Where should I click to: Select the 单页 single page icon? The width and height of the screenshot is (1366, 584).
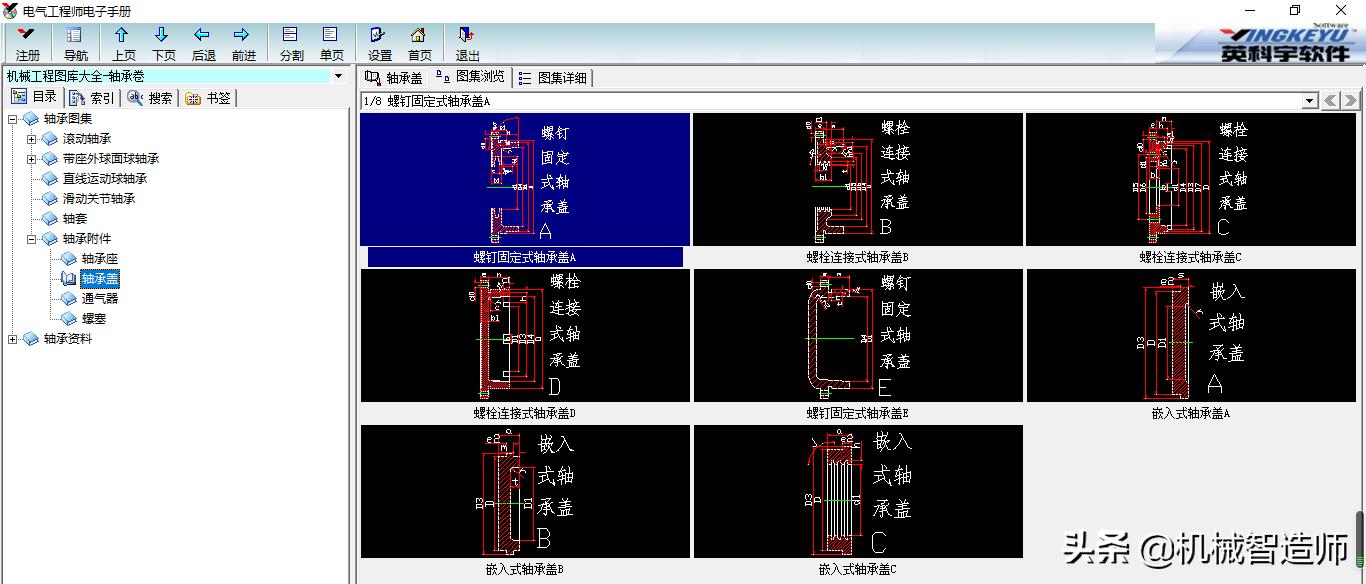331,44
